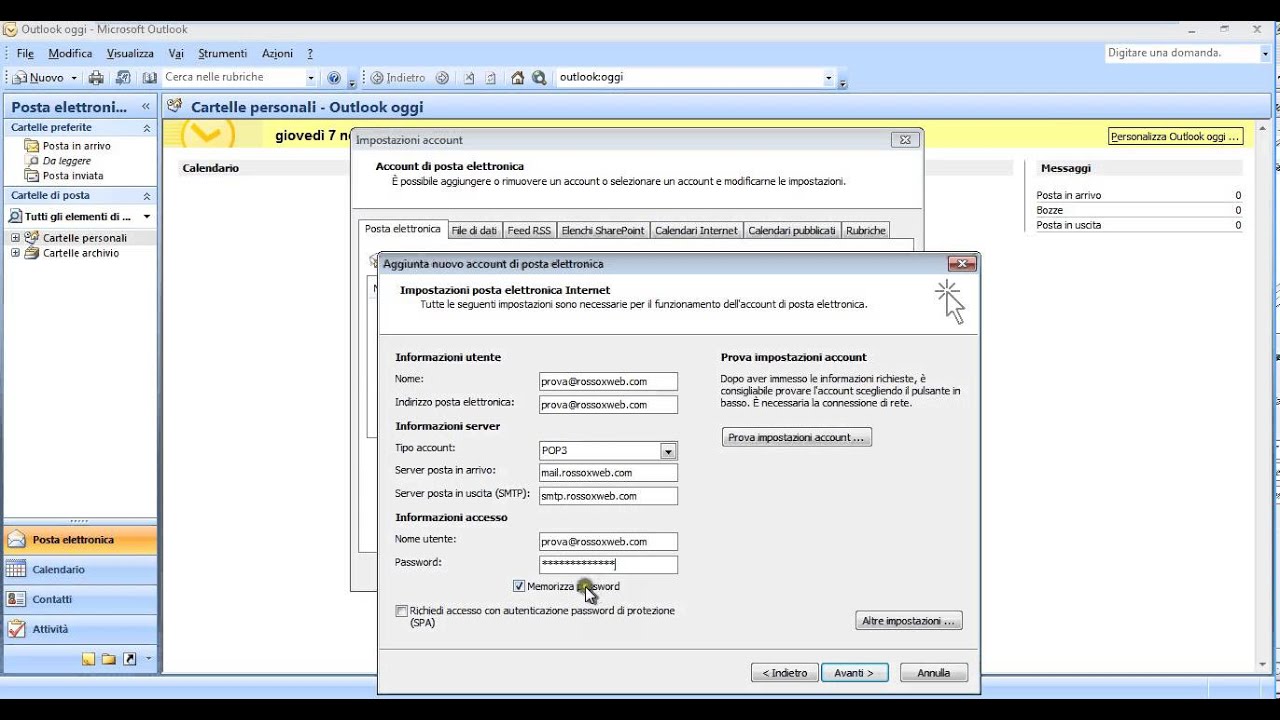This screenshot has width=1280, height=720.
Task: Expand Cartelle archivio tree node
Action: [x=15, y=253]
